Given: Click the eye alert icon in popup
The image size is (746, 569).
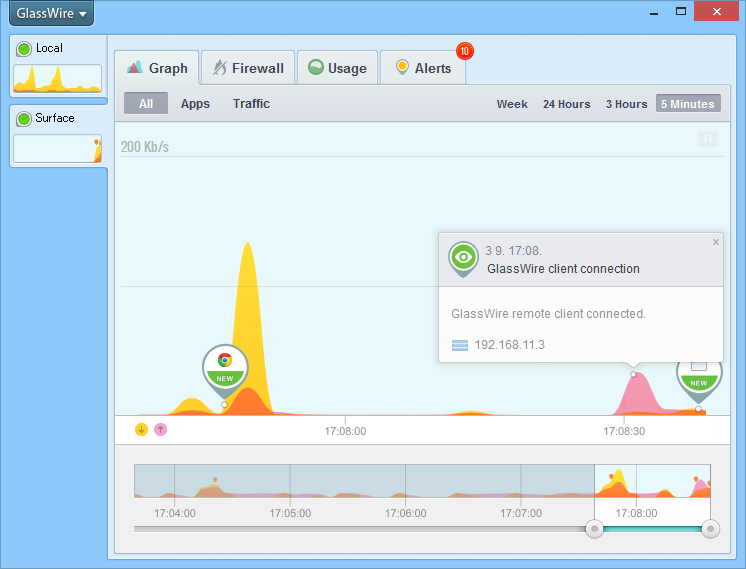Looking at the screenshot, I should (x=463, y=259).
